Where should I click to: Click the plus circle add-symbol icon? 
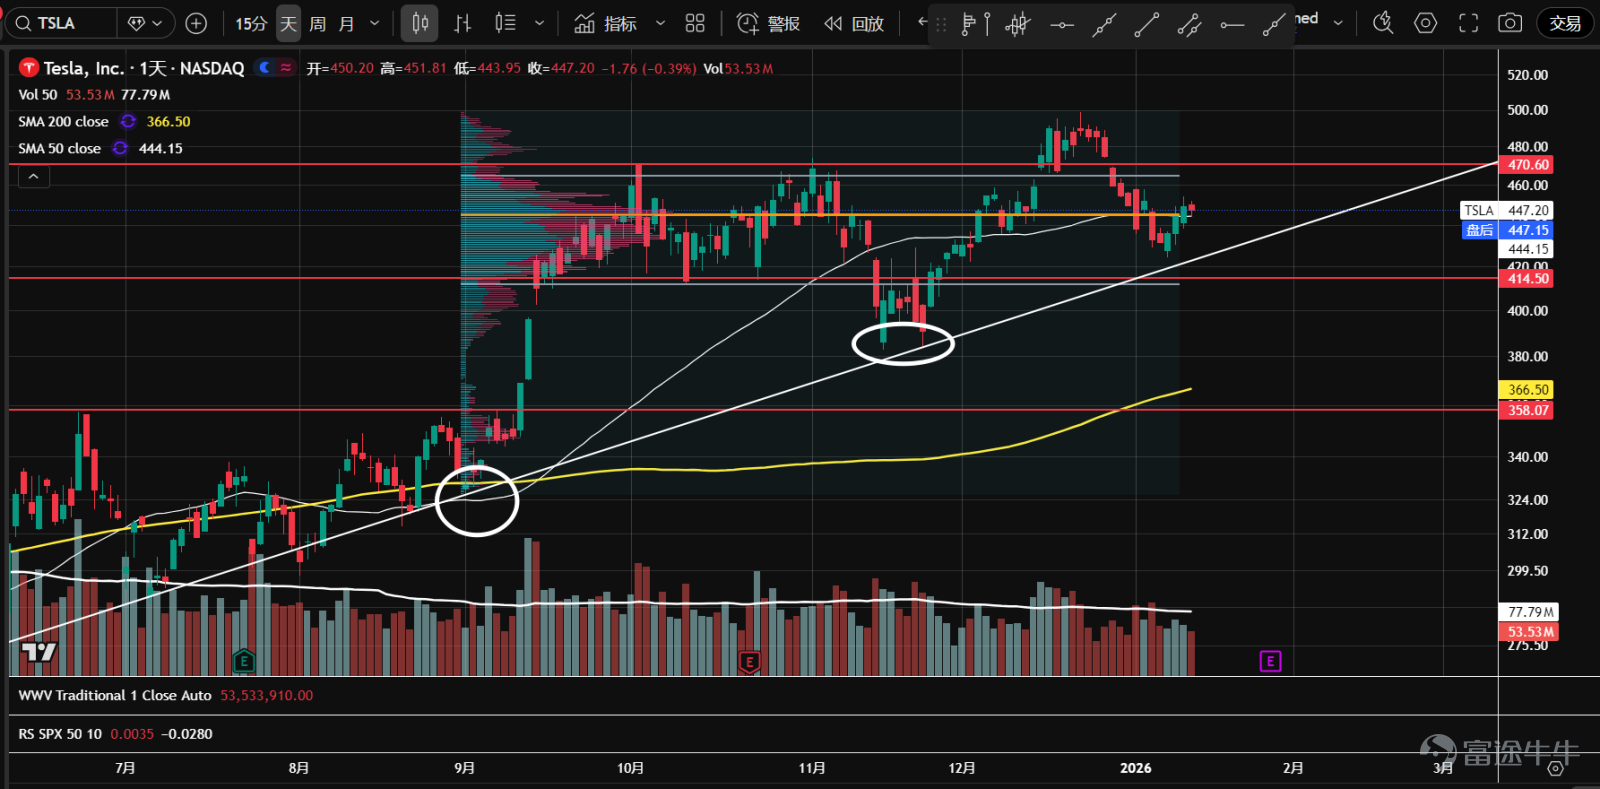coord(197,23)
